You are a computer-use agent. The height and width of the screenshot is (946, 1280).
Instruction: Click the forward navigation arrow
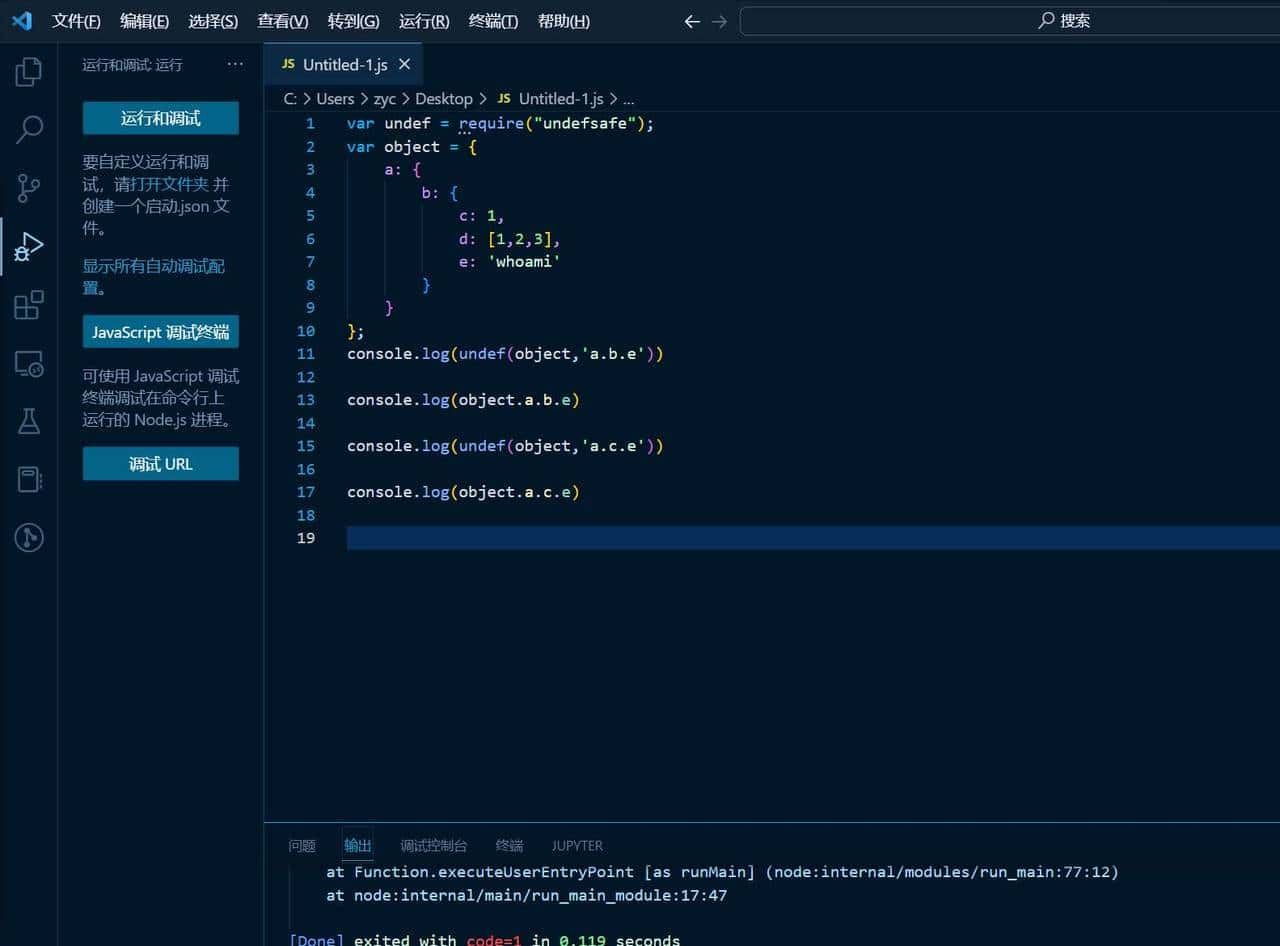pyautogui.click(x=719, y=20)
